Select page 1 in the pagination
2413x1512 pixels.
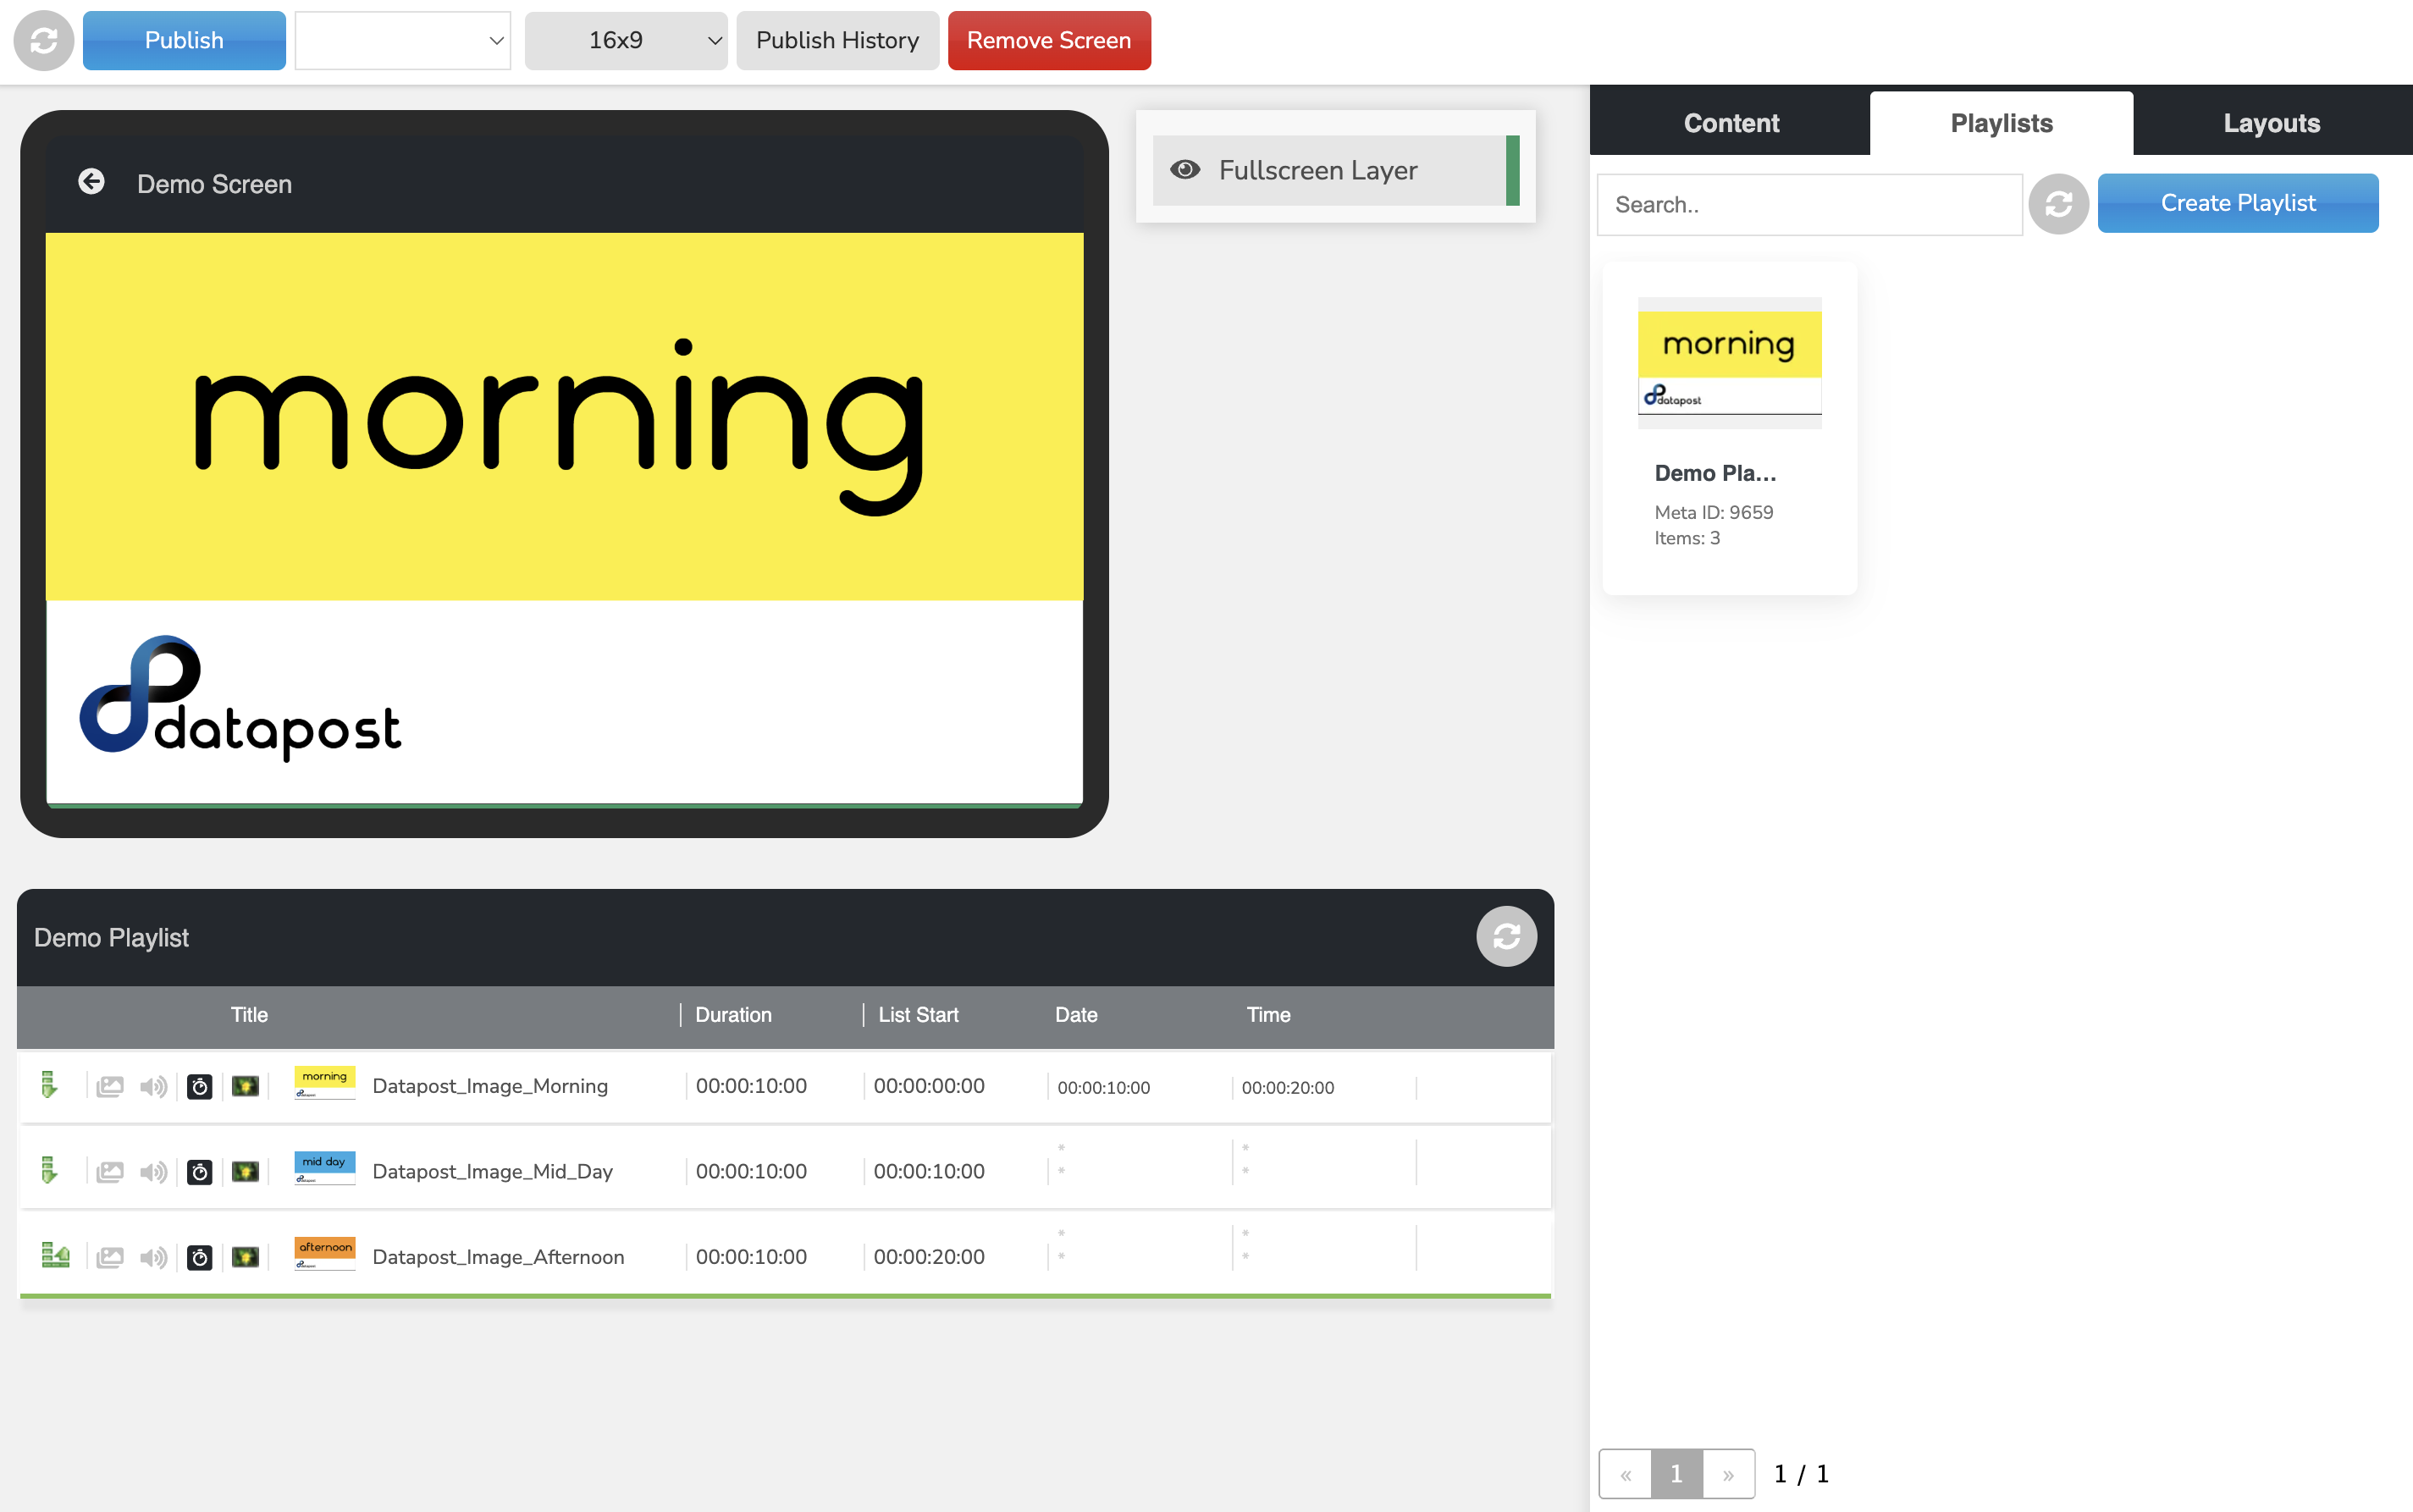point(1677,1474)
